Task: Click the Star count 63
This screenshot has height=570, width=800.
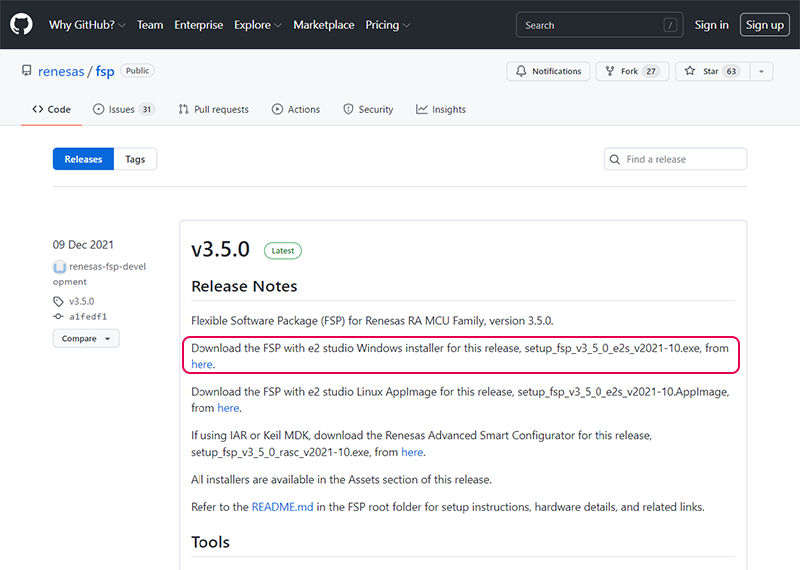Action: pyautogui.click(x=732, y=71)
